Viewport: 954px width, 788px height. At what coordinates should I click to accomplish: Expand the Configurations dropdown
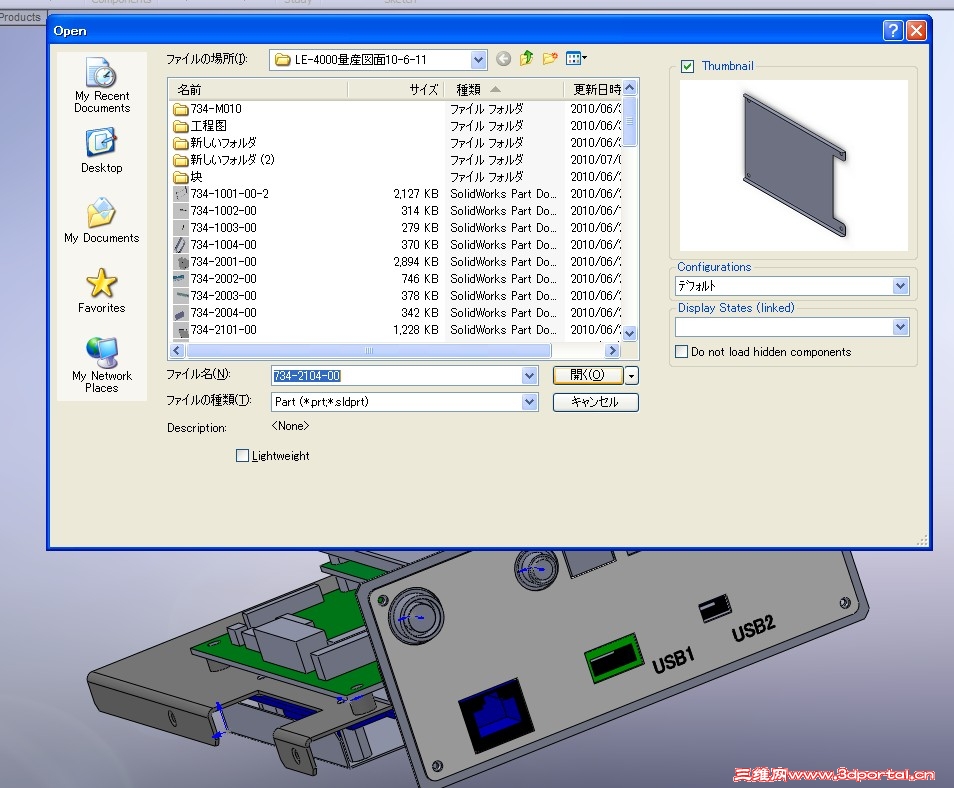point(900,286)
